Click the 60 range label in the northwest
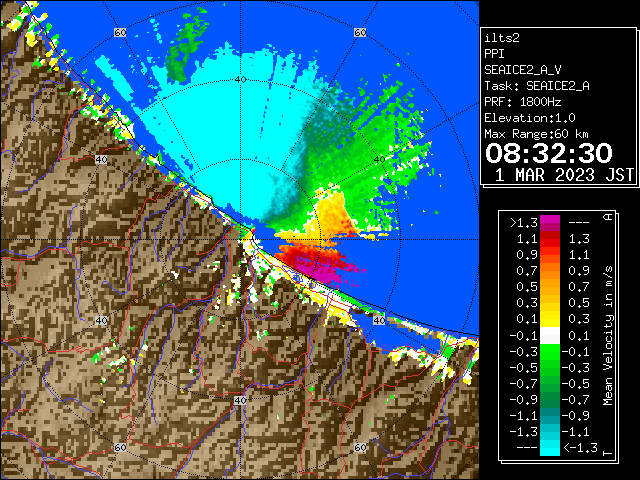The image size is (640, 480). [x=120, y=33]
